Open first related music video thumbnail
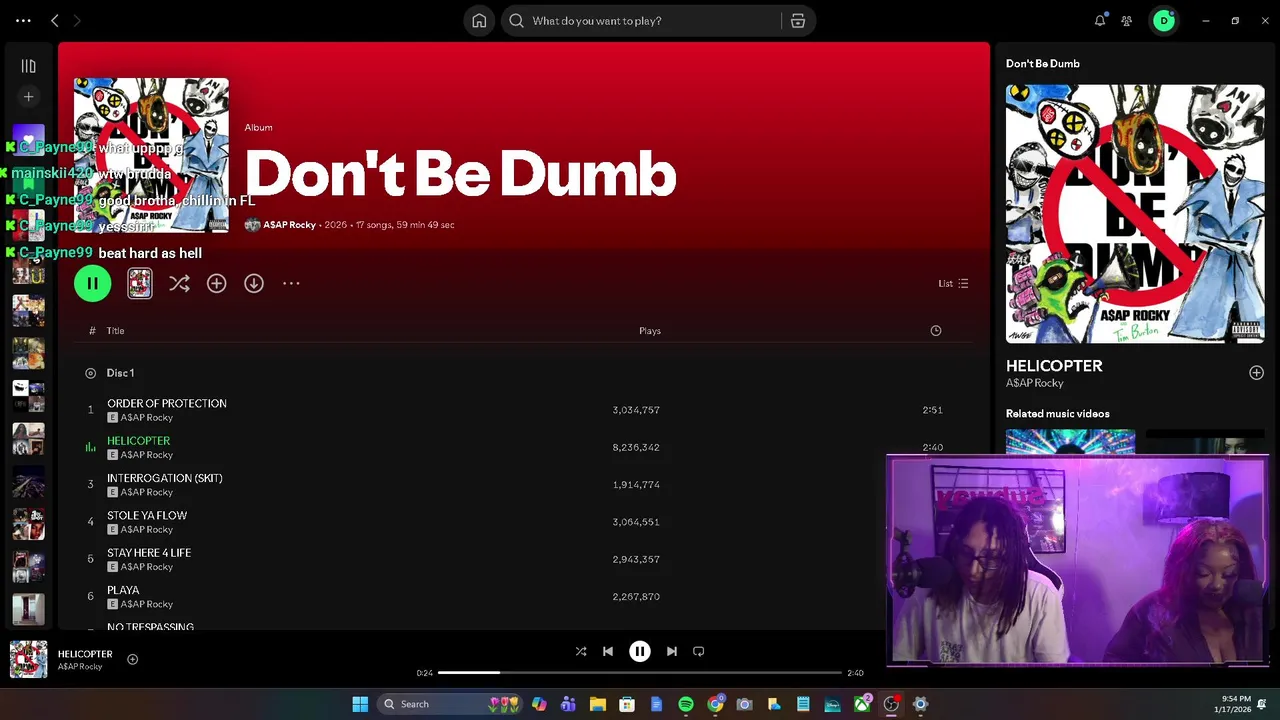This screenshot has width=1280, height=720. click(1070, 441)
